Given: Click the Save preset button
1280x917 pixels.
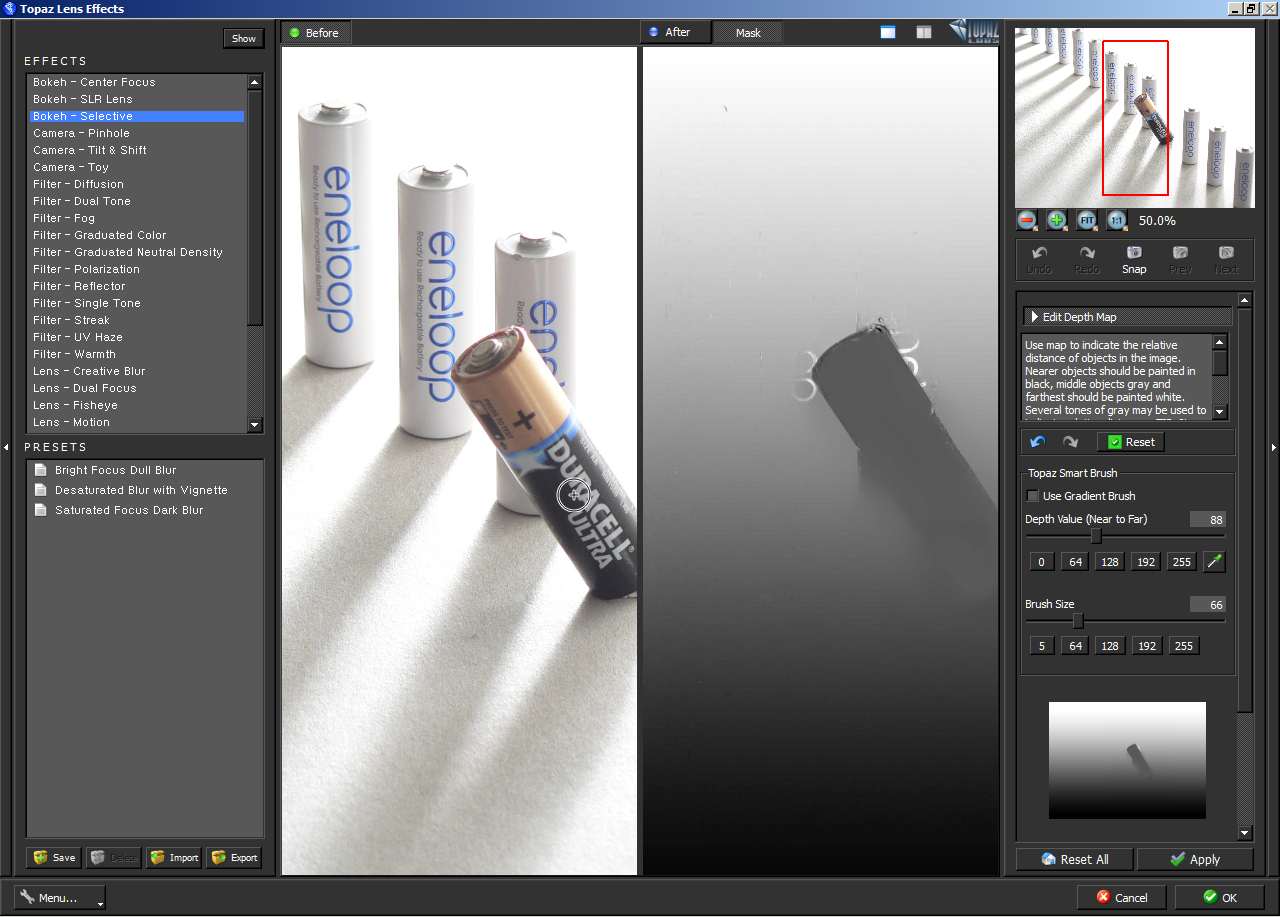Looking at the screenshot, I should pos(54,858).
